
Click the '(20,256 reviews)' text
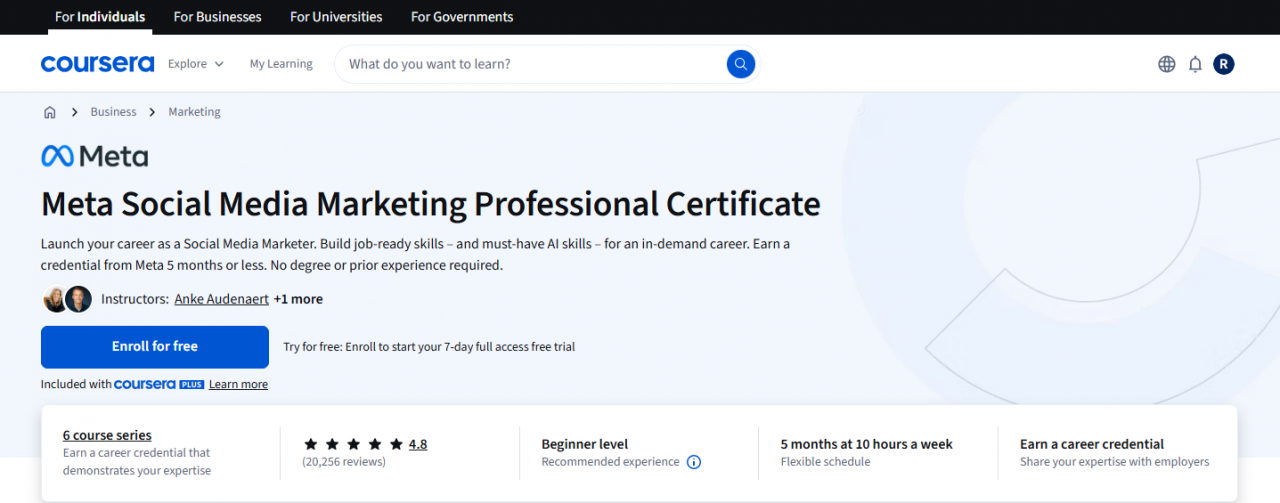[344, 462]
